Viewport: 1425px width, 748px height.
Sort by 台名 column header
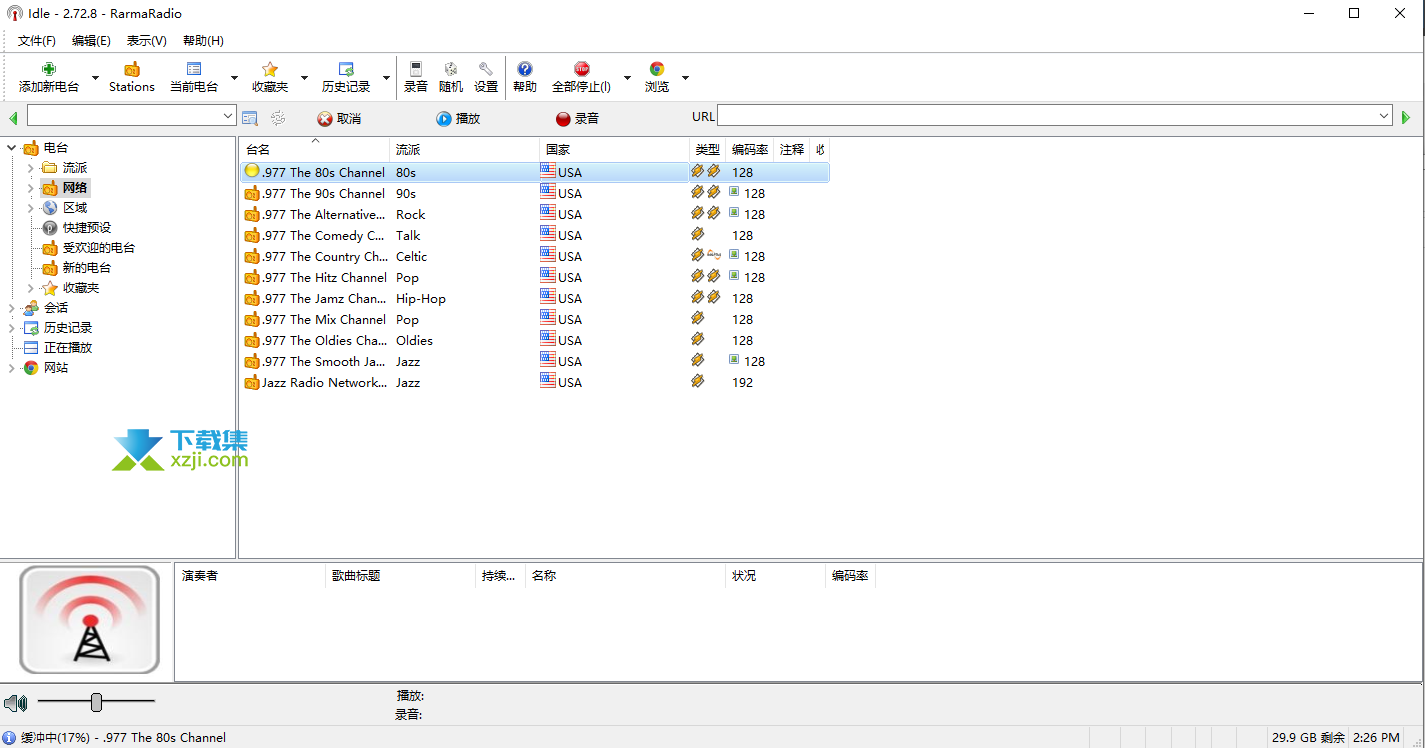pos(314,149)
